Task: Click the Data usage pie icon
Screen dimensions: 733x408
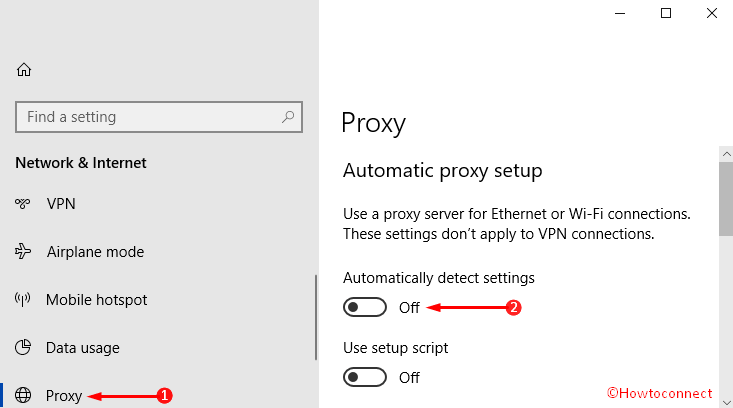Action: tap(22, 347)
